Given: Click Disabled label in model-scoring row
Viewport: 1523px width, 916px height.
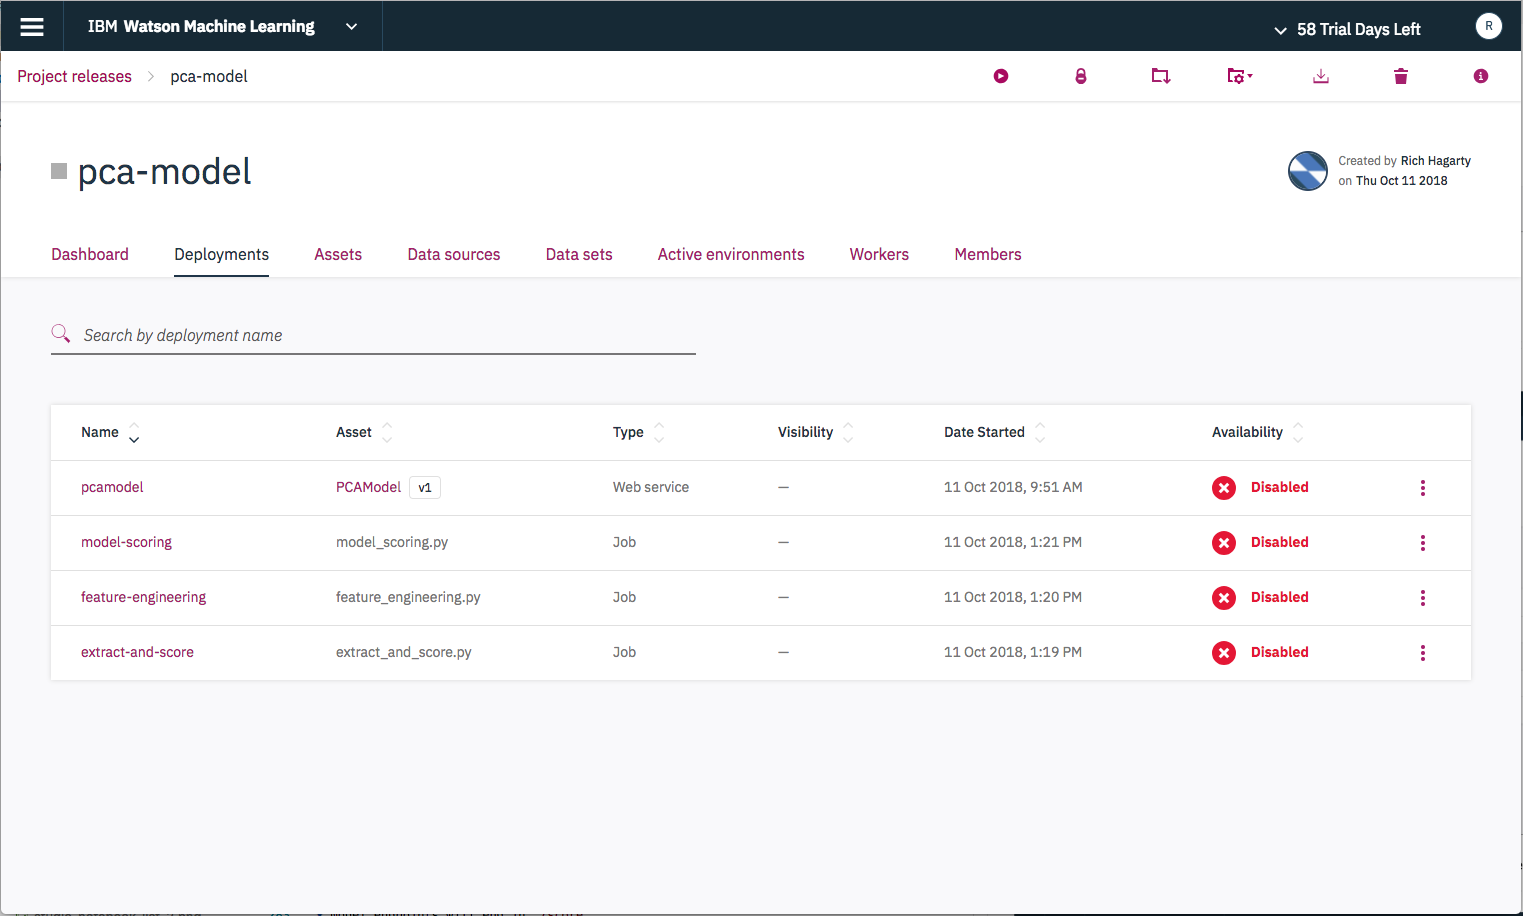Looking at the screenshot, I should (x=1280, y=542).
